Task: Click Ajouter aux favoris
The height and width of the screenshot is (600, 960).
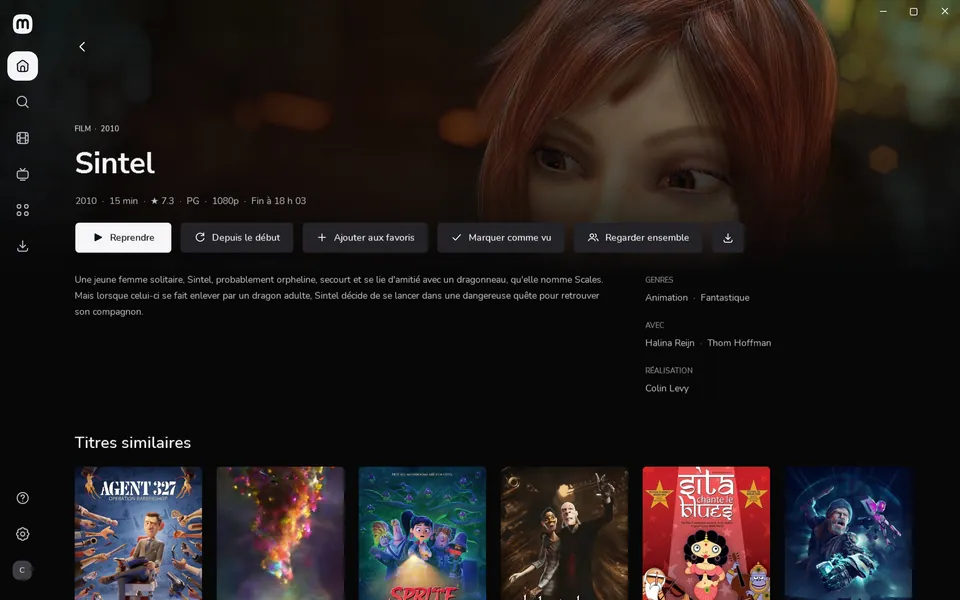Action: click(365, 238)
